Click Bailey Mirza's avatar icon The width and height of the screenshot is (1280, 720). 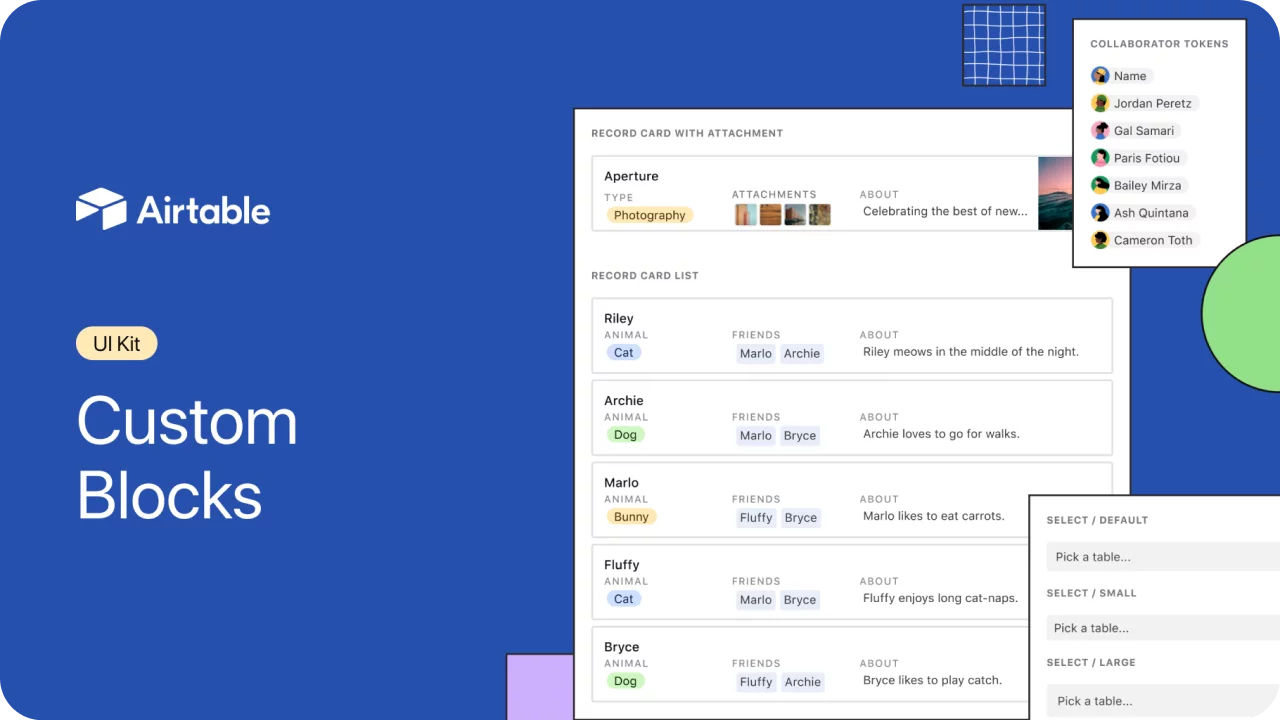(1100, 185)
